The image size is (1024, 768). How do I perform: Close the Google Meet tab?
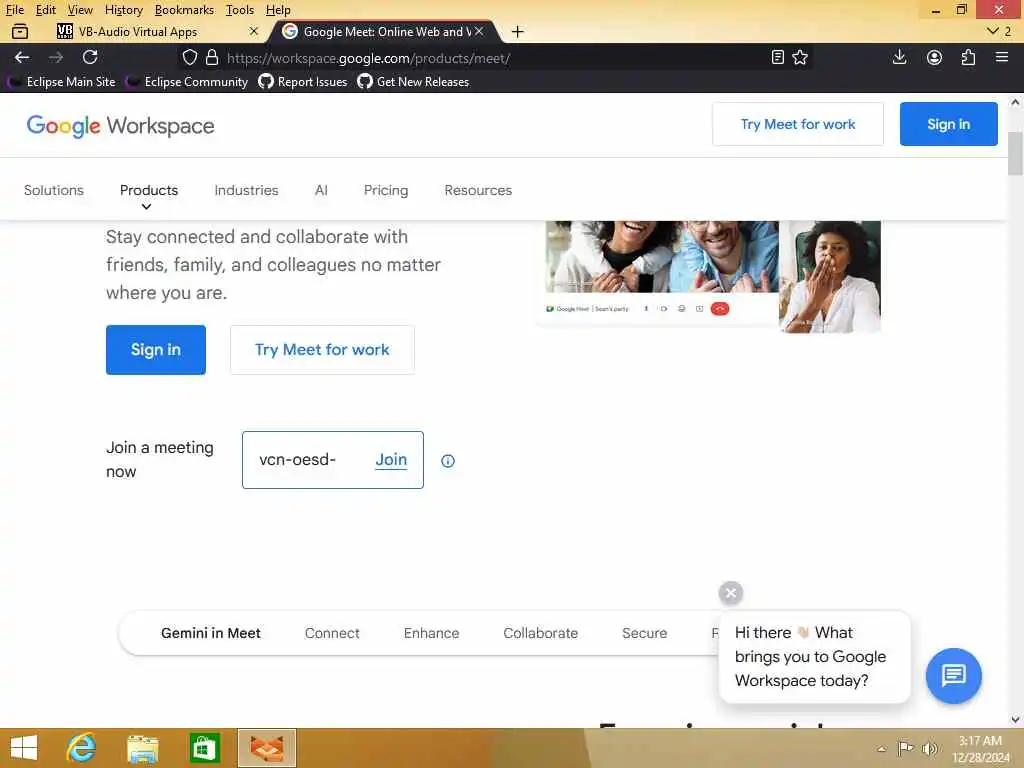pos(479,31)
